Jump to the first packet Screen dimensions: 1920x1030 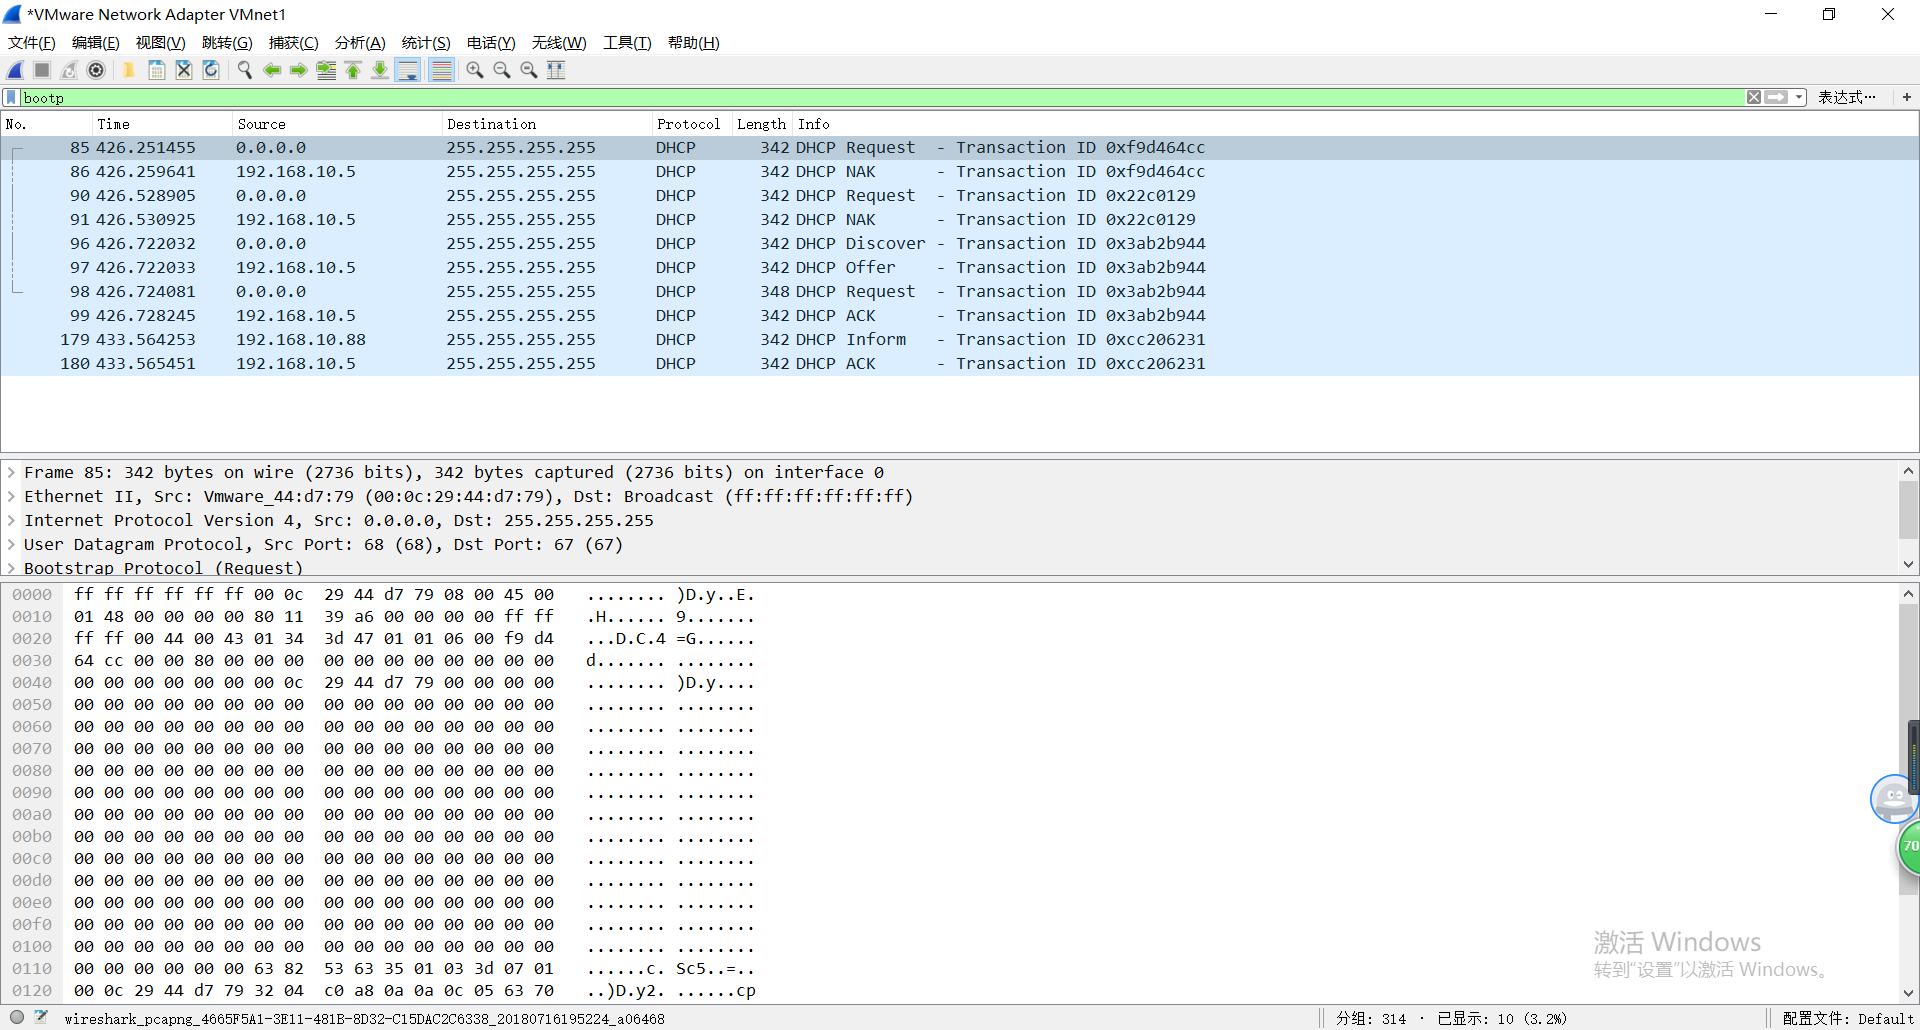coord(353,70)
